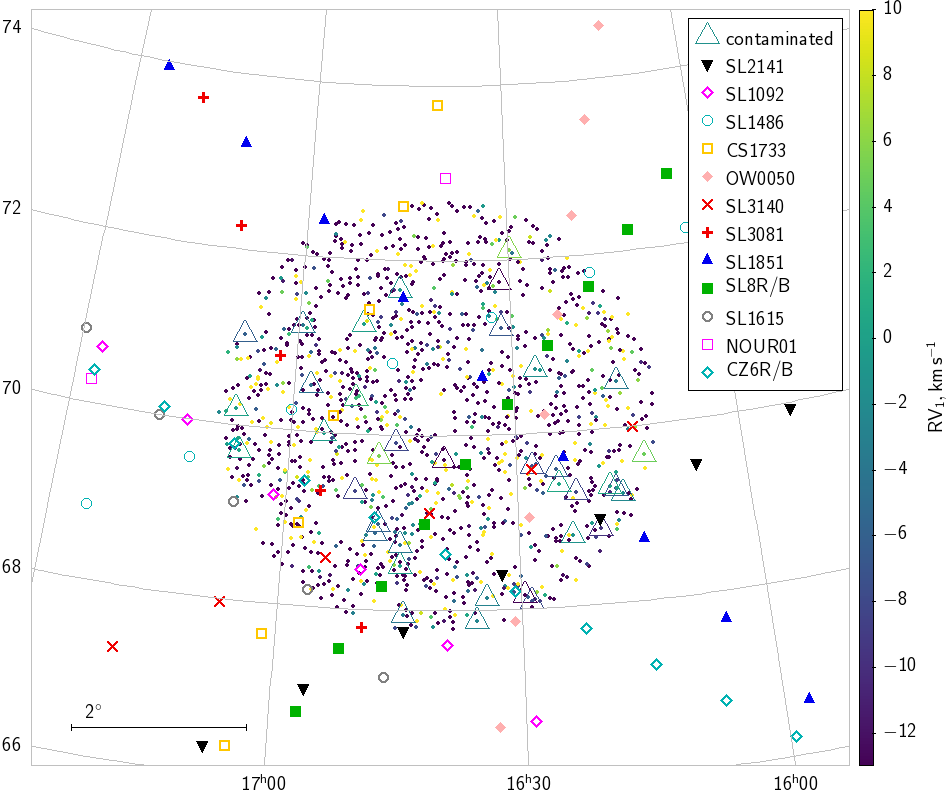Click the contaminated open-triangle legend symbol

pos(707,34)
